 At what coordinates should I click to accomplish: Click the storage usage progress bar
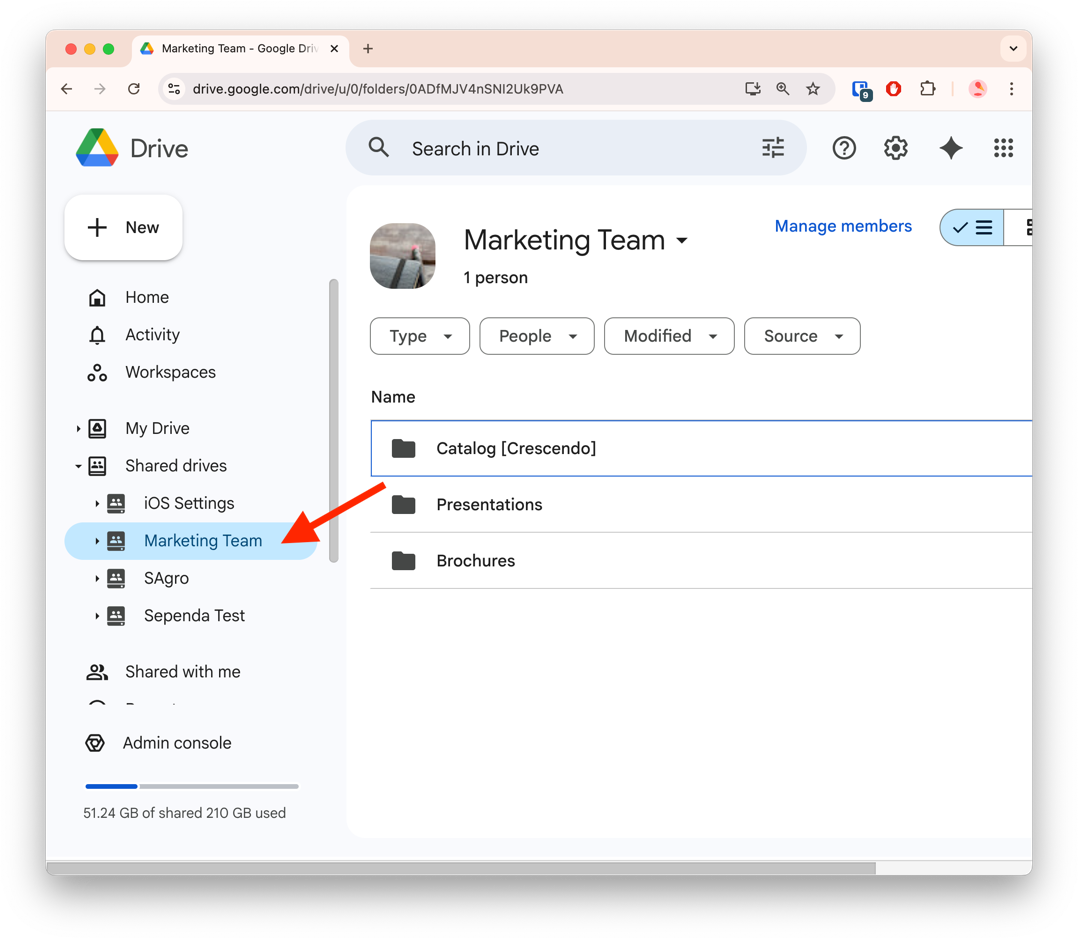pyautogui.click(x=191, y=786)
